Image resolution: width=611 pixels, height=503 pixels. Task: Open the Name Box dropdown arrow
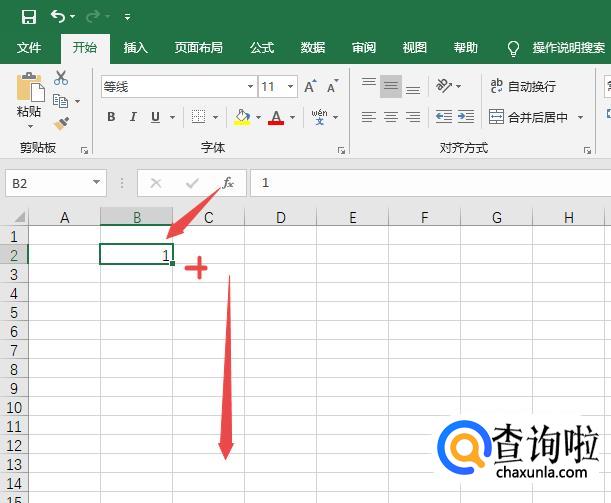click(97, 182)
